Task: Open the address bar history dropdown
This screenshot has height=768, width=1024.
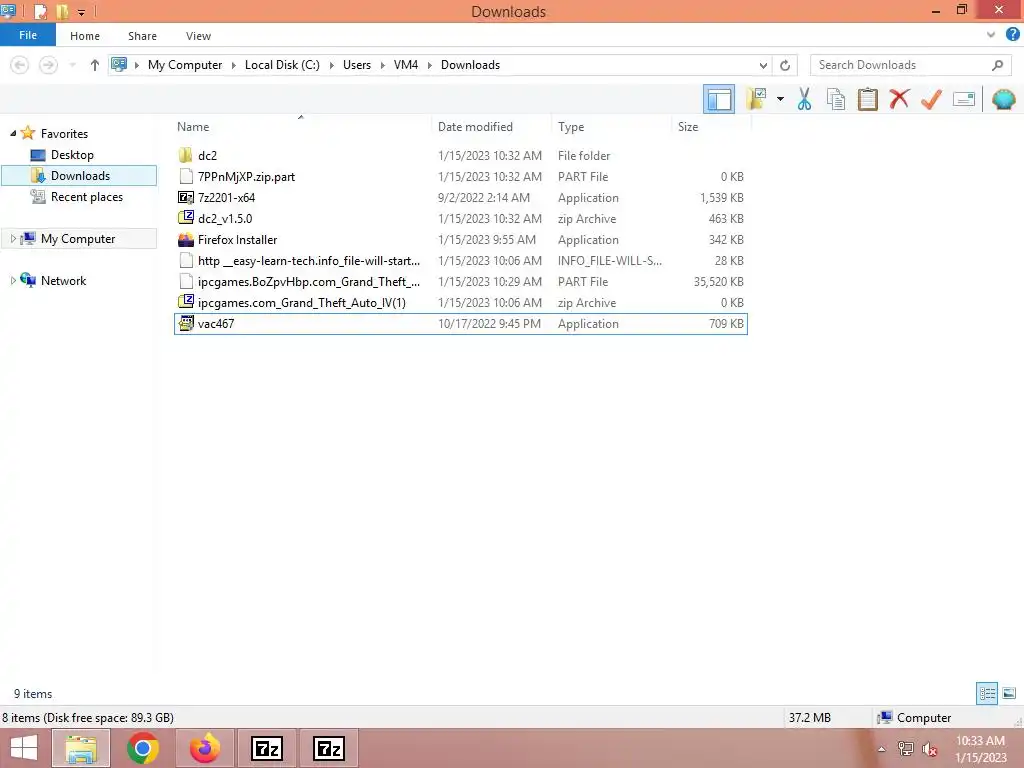Action: pos(763,65)
